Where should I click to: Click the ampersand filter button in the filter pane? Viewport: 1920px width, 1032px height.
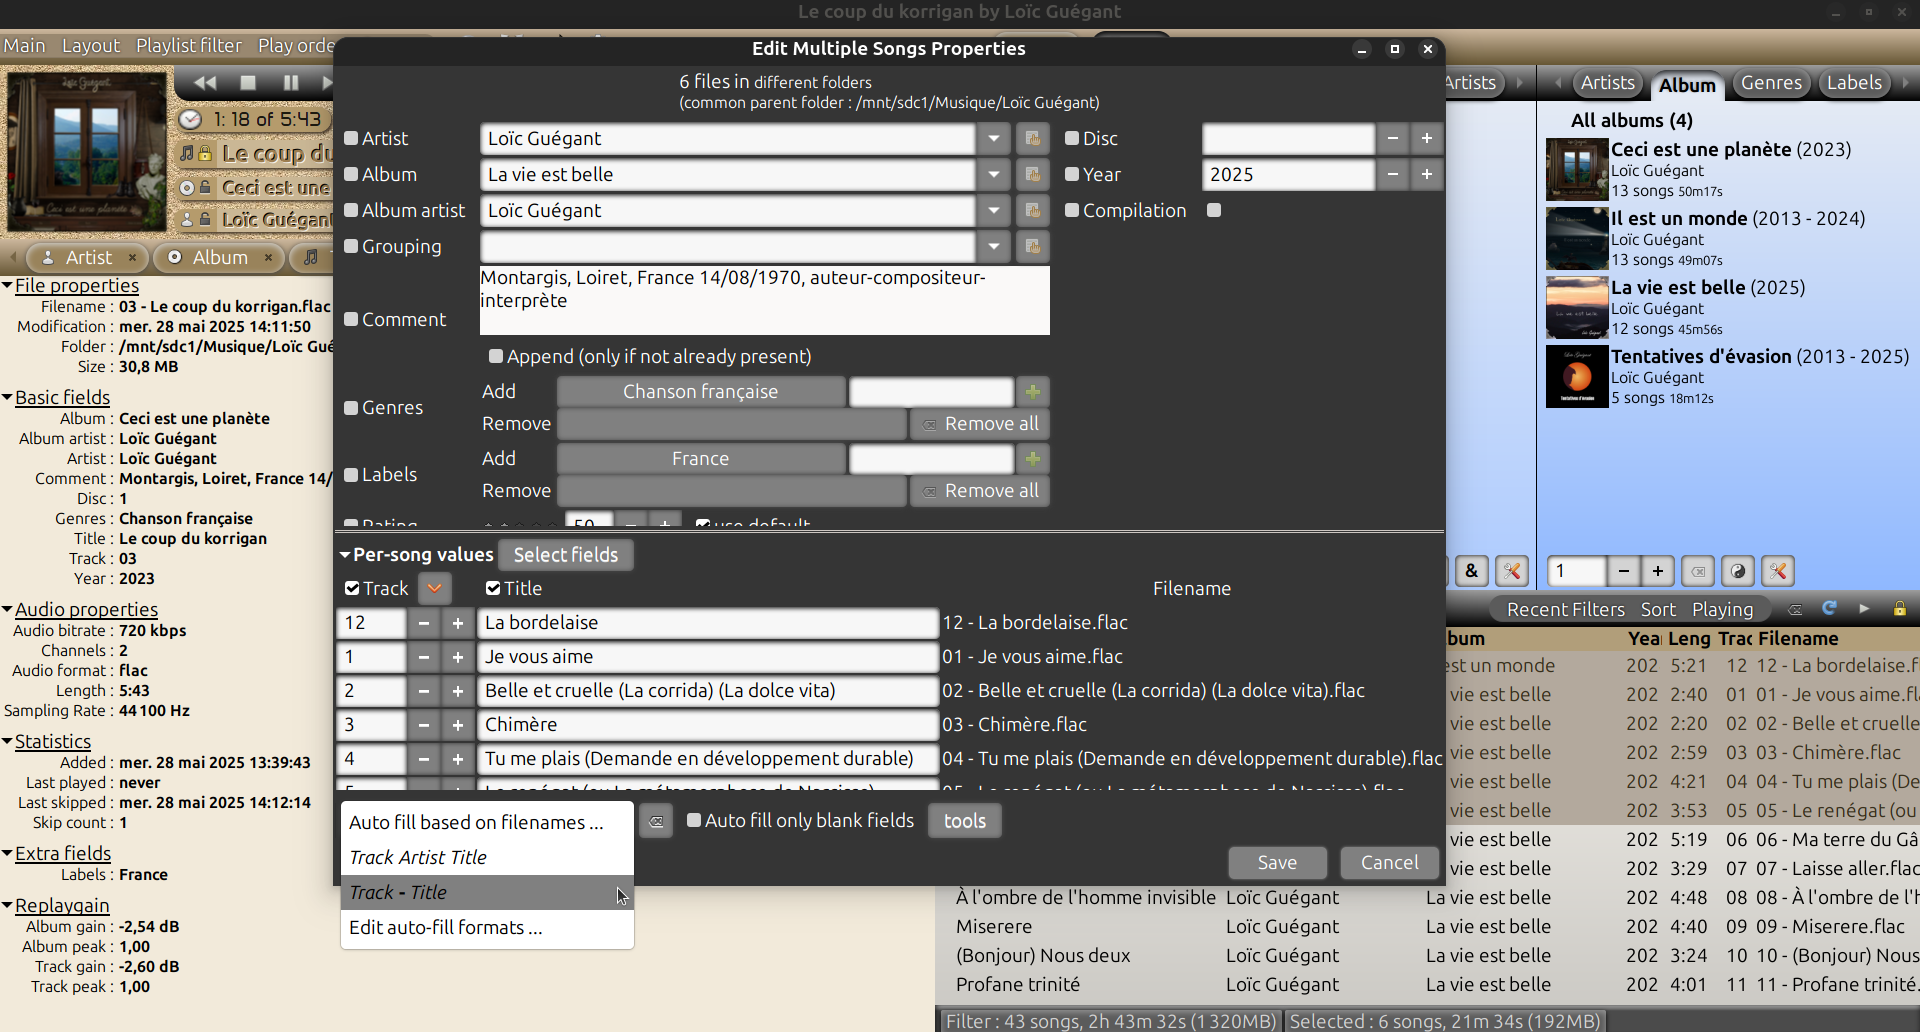1471,571
